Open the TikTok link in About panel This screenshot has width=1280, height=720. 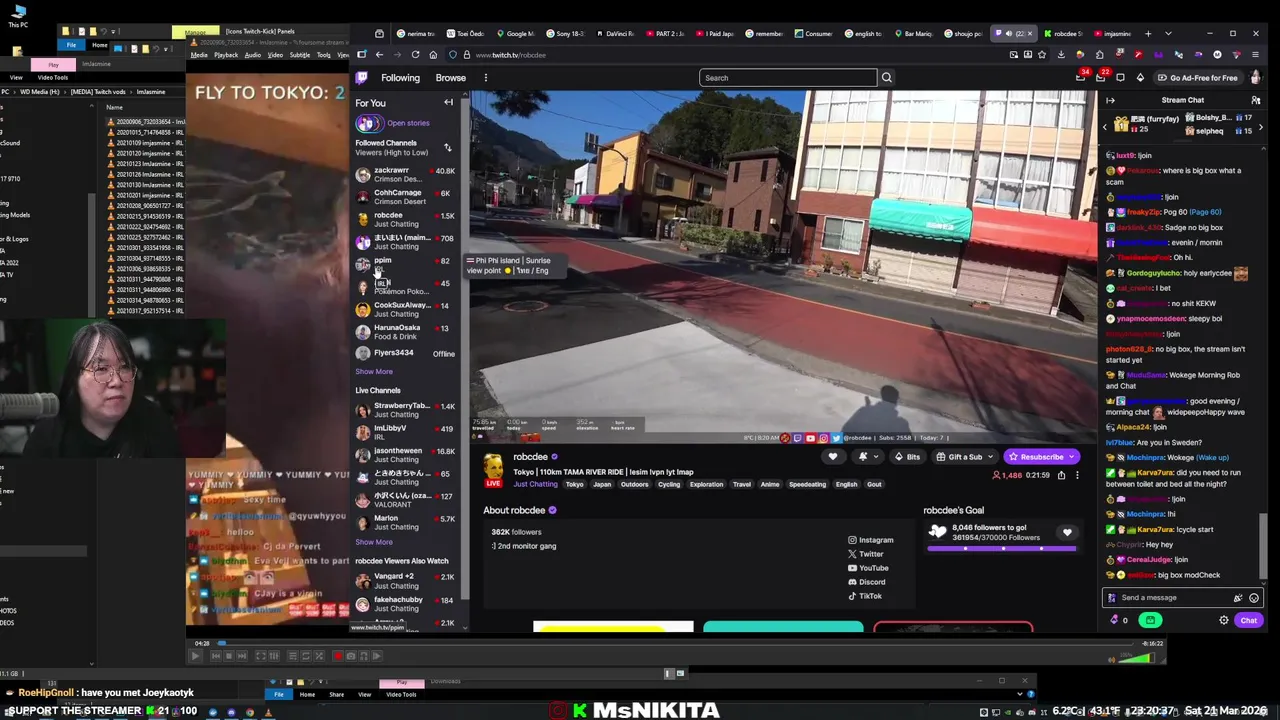tap(865, 596)
